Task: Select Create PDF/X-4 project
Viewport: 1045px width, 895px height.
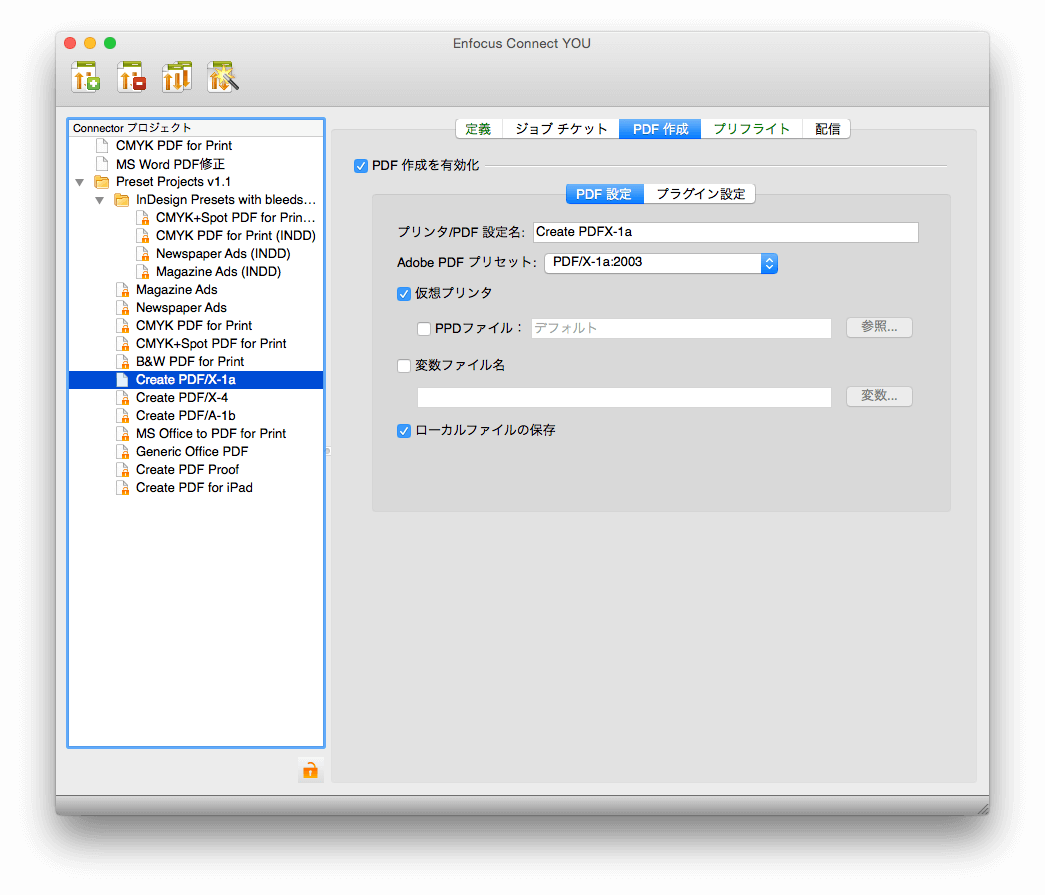Action: click(182, 398)
